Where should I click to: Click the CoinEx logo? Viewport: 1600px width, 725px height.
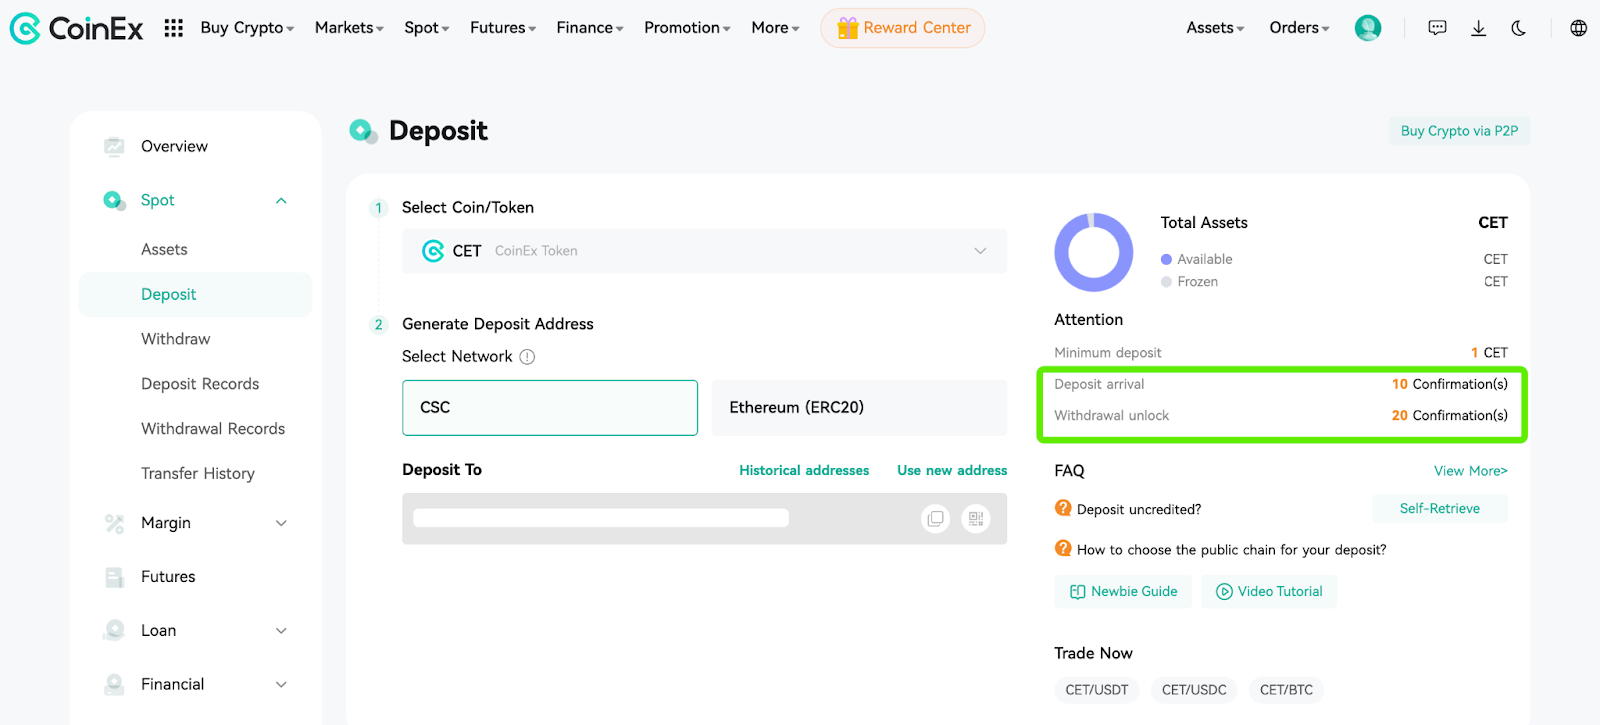[76, 28]
